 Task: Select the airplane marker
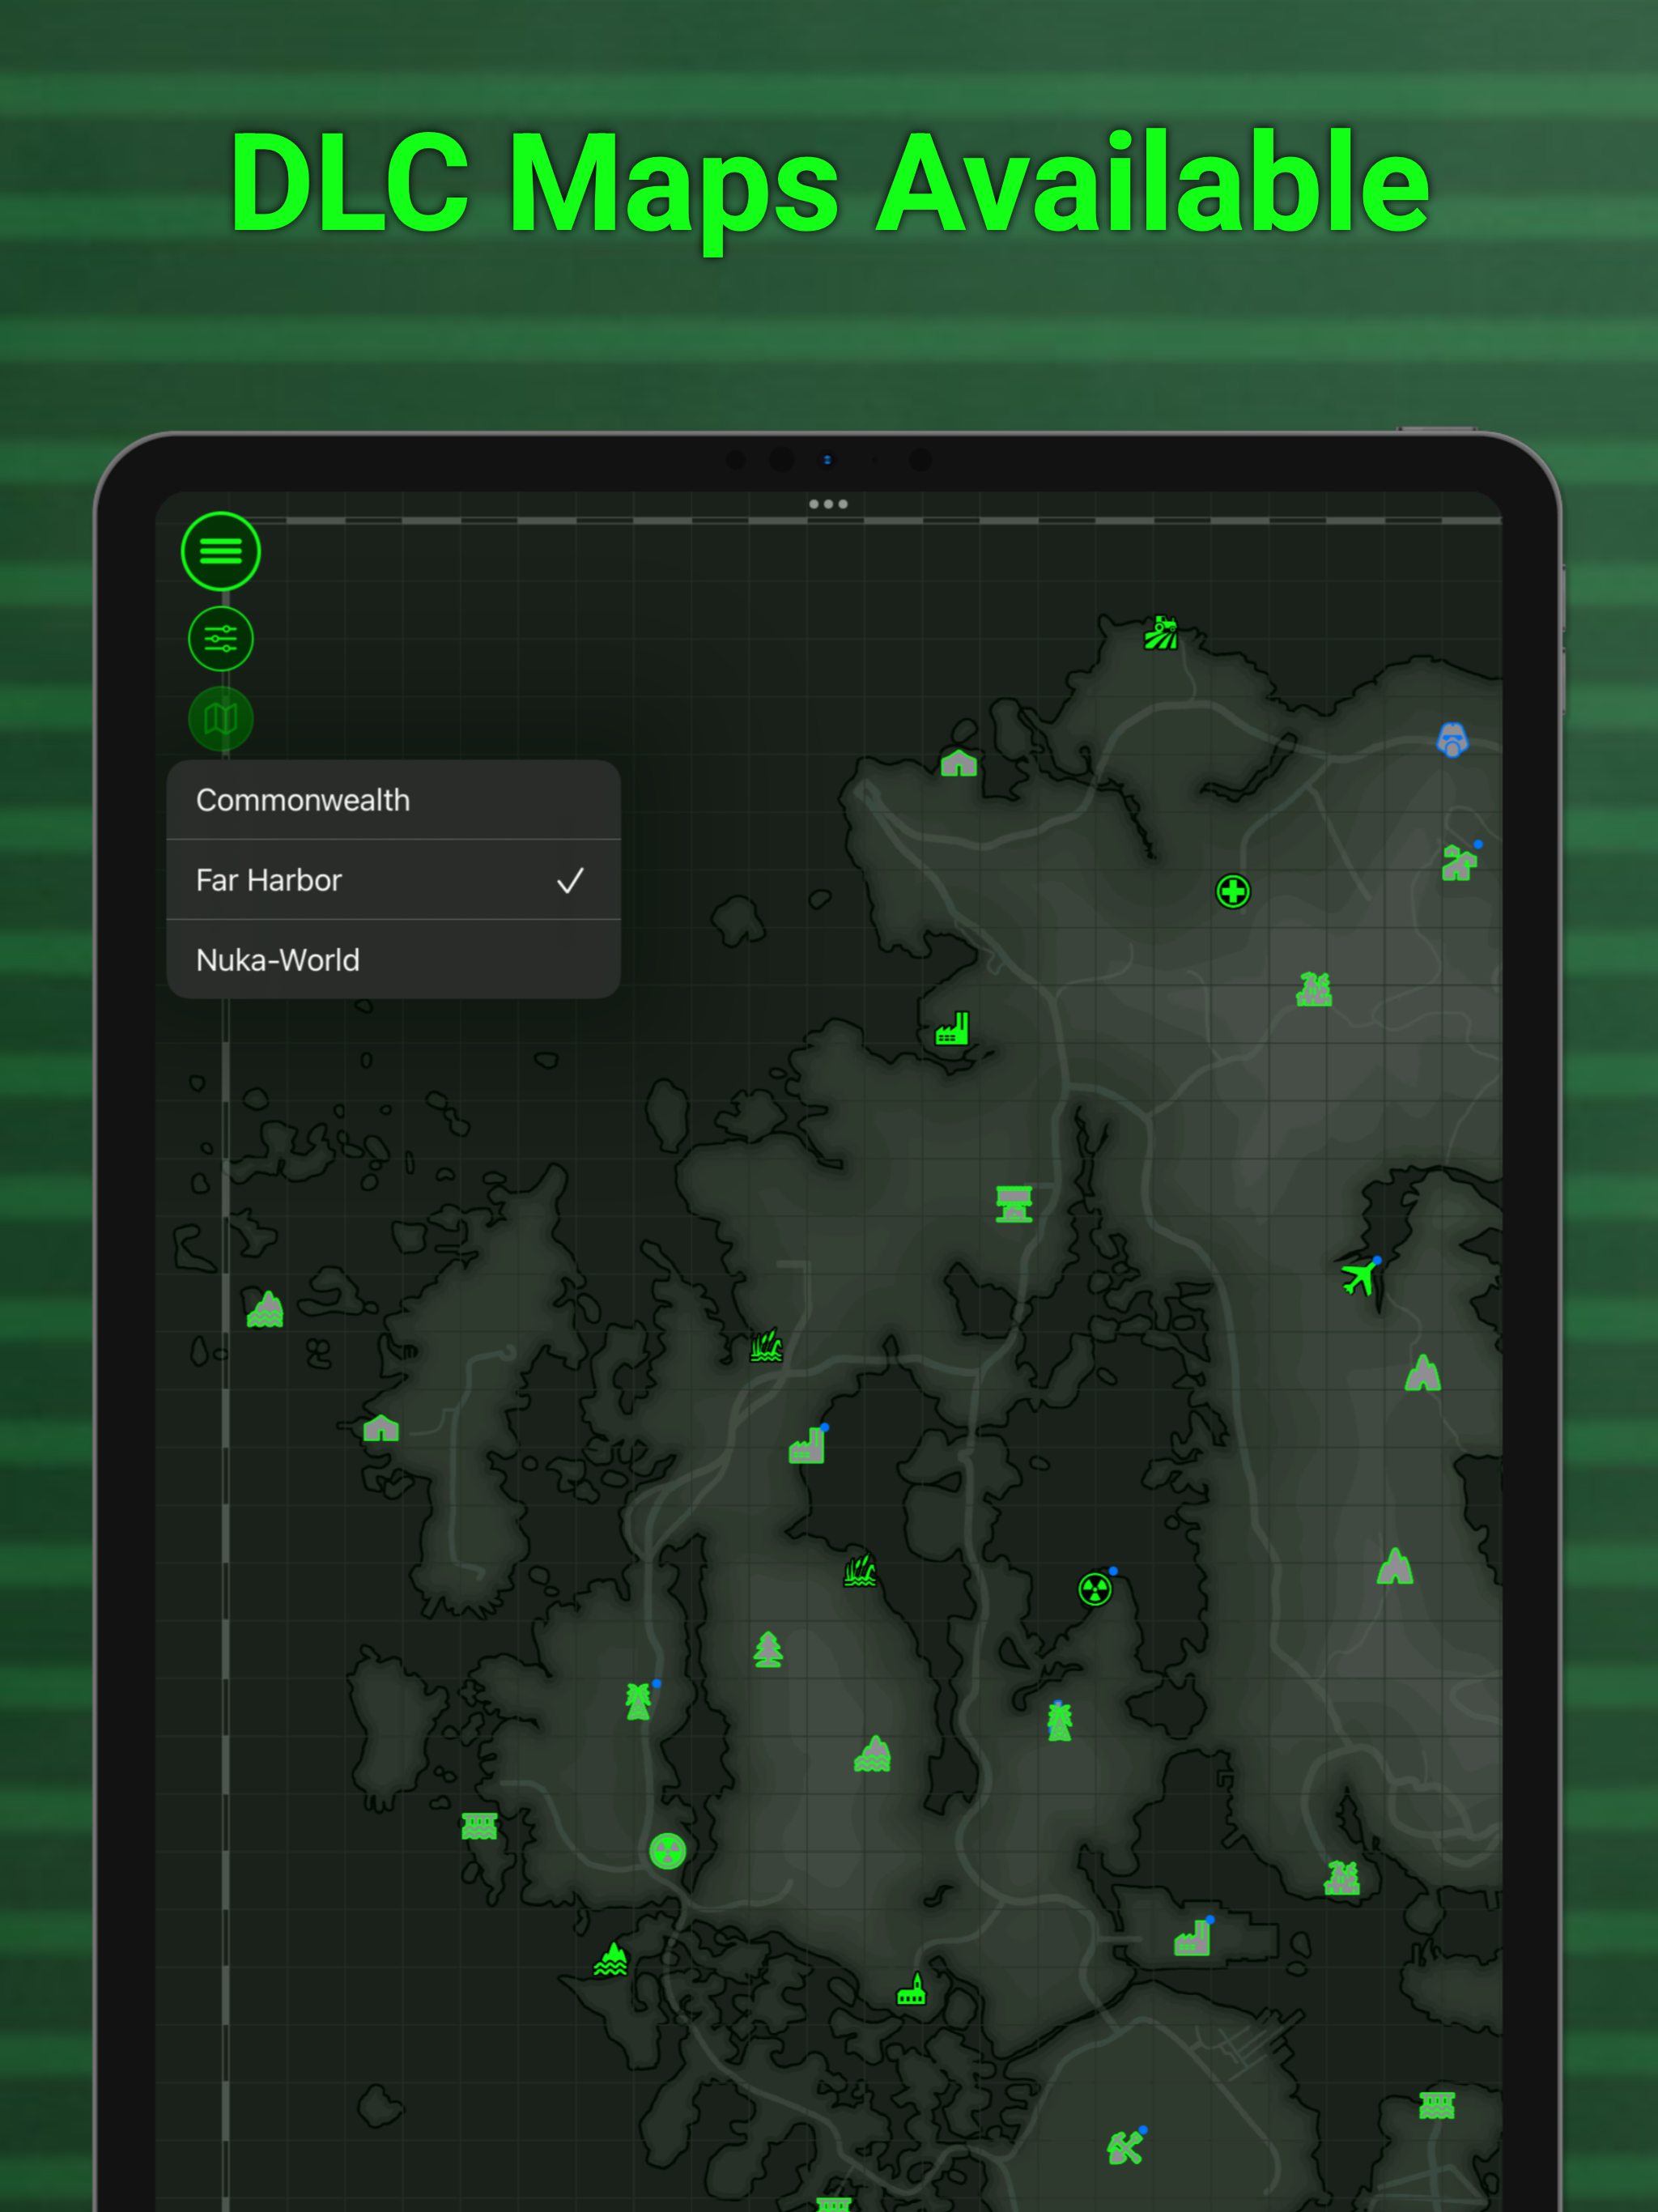point(1360,1276)
